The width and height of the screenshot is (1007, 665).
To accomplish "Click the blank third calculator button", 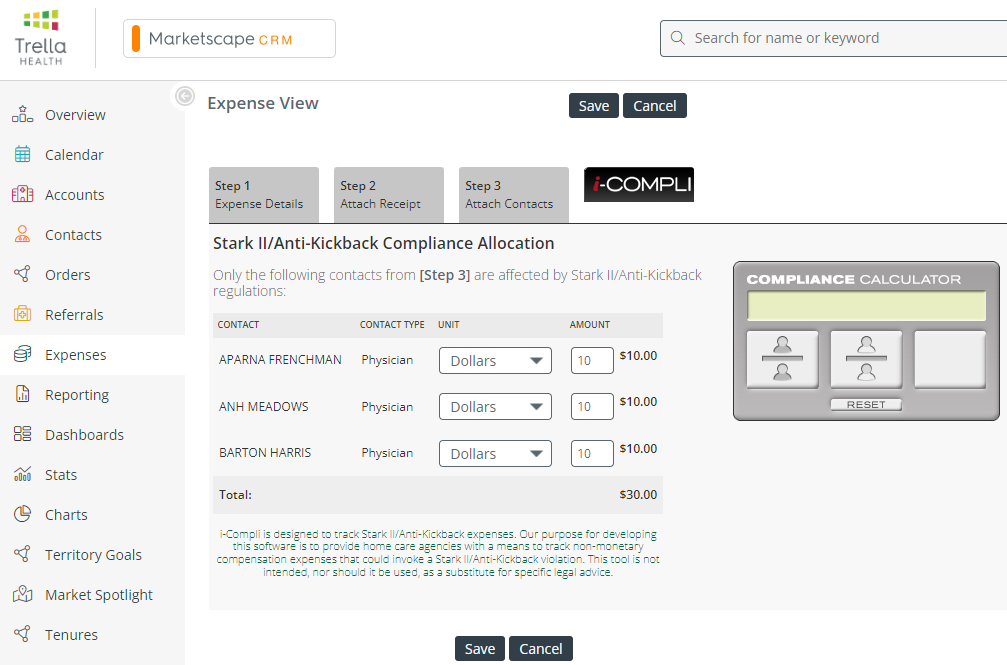I will coord(950,359).
